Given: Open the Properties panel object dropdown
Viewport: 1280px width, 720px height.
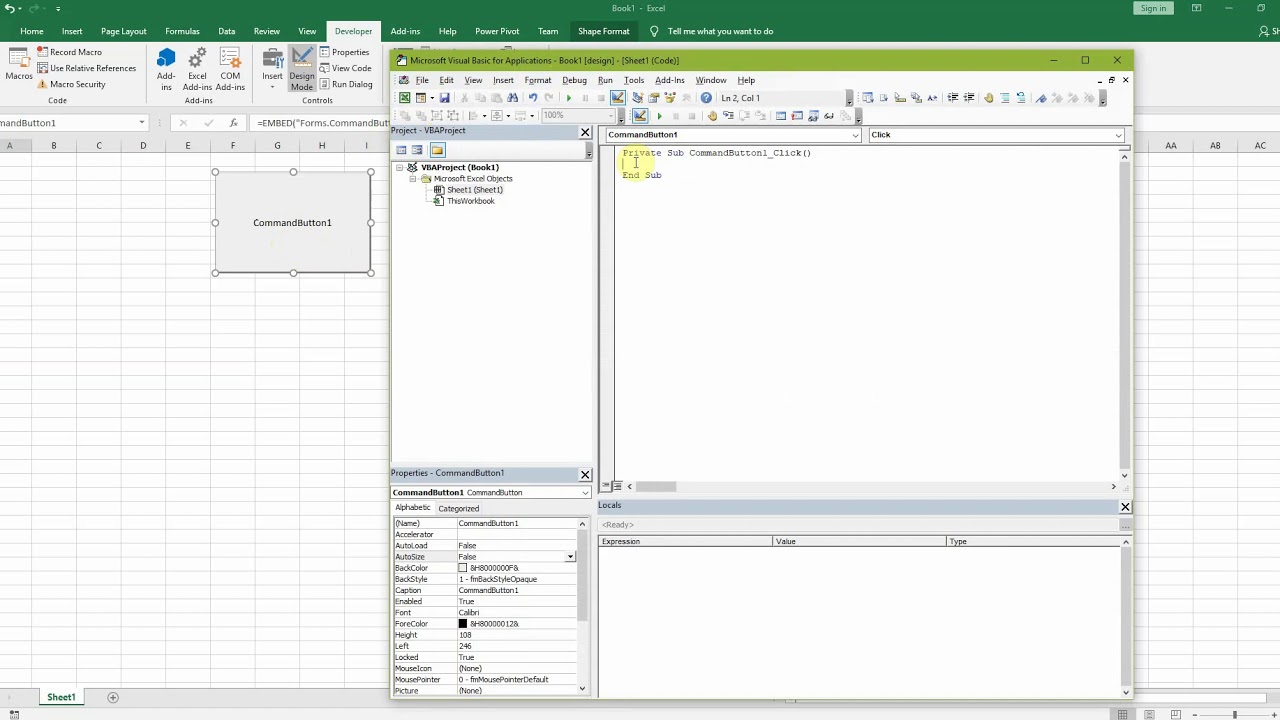Looking at the screenshot, I should click(x=585, y=493).
